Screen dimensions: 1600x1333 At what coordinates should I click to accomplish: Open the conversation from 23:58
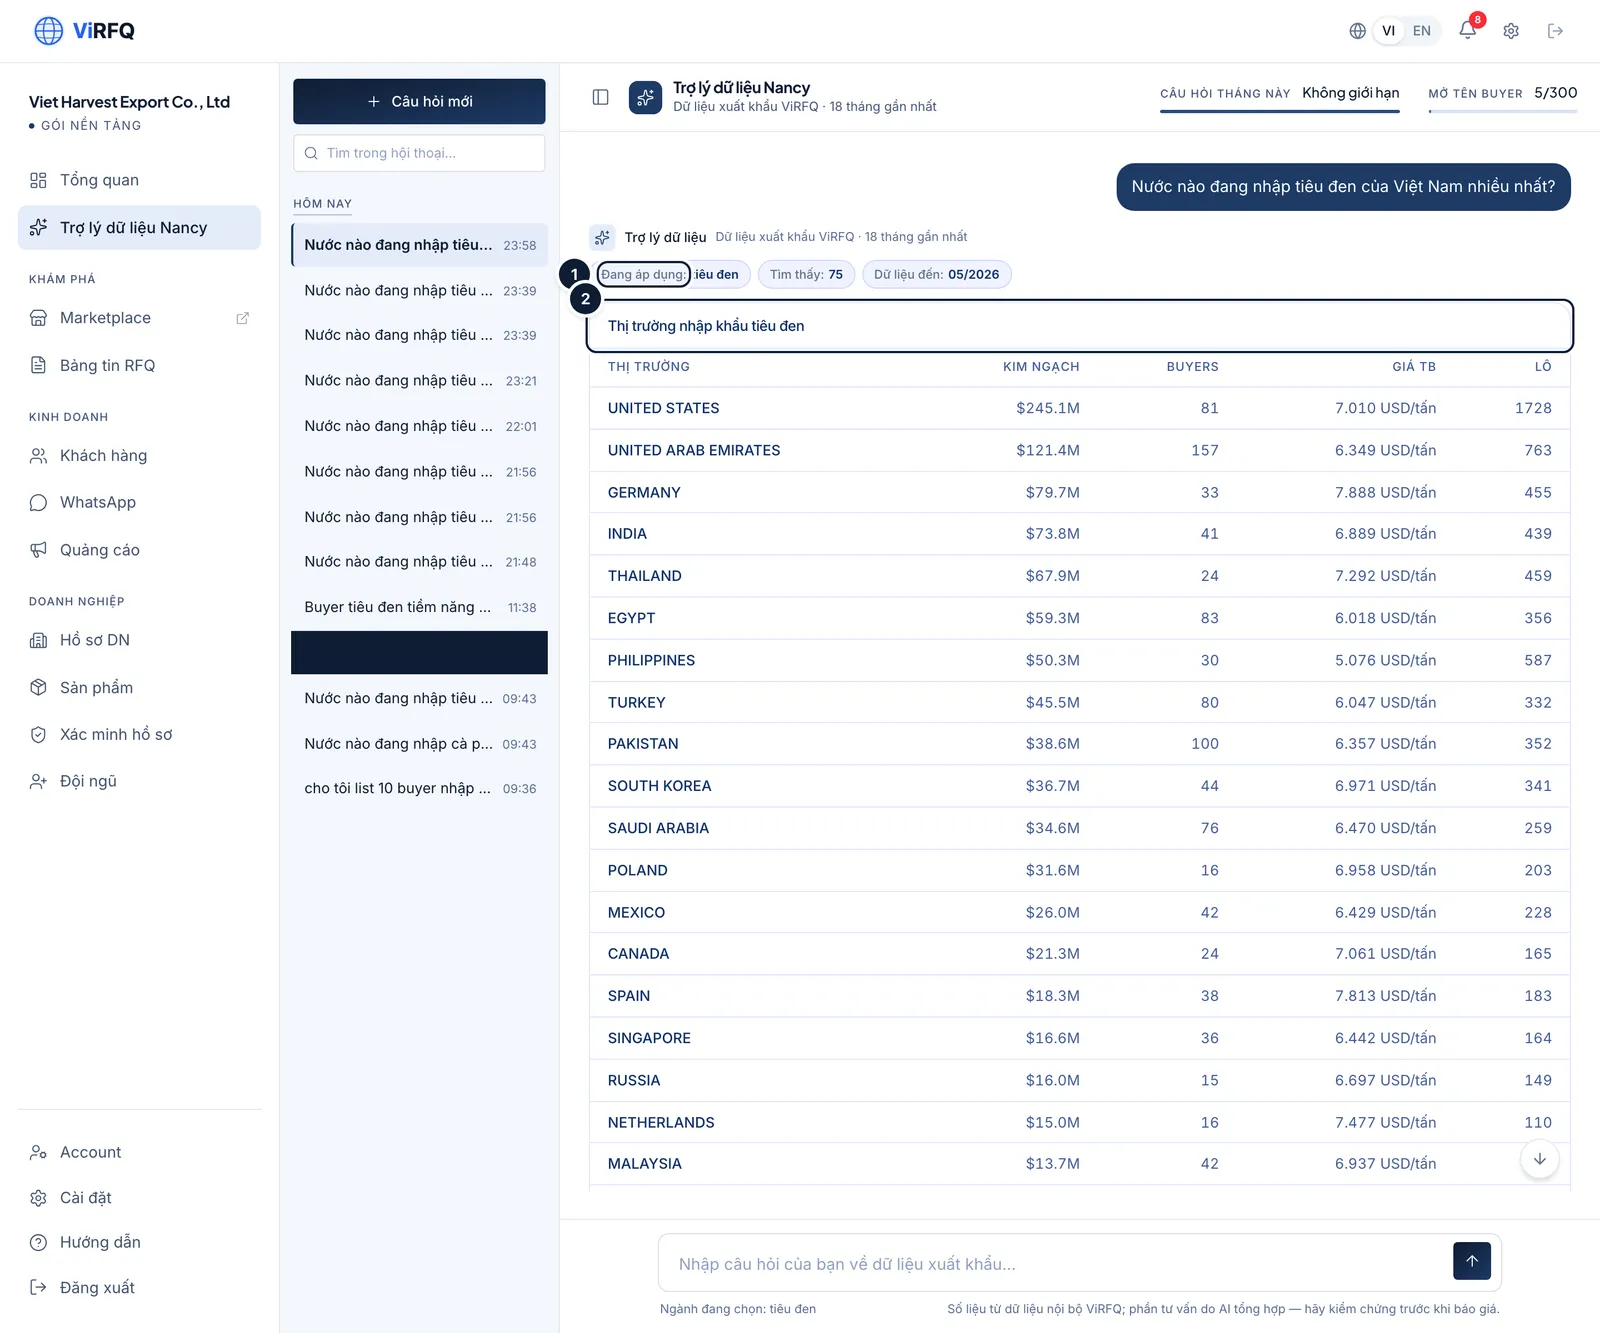[419, 245]
